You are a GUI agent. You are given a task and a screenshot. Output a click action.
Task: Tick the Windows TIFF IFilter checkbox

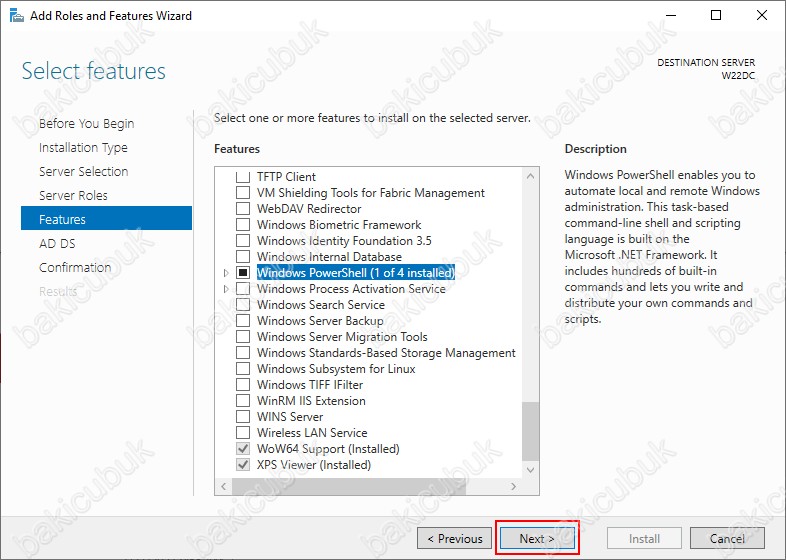click(243, 385)
